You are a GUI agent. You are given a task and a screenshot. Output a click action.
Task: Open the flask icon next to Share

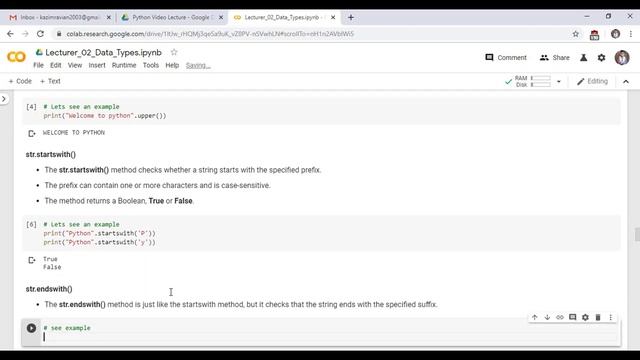point(584,58)
